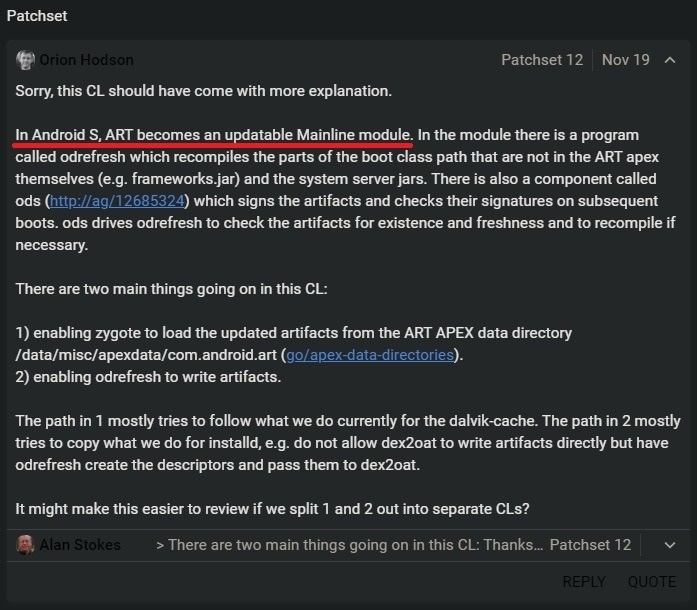697x610 pixels.
Task: Expand Alan Stokes' collapsed comment chevron
Action: tap(669, 545)
